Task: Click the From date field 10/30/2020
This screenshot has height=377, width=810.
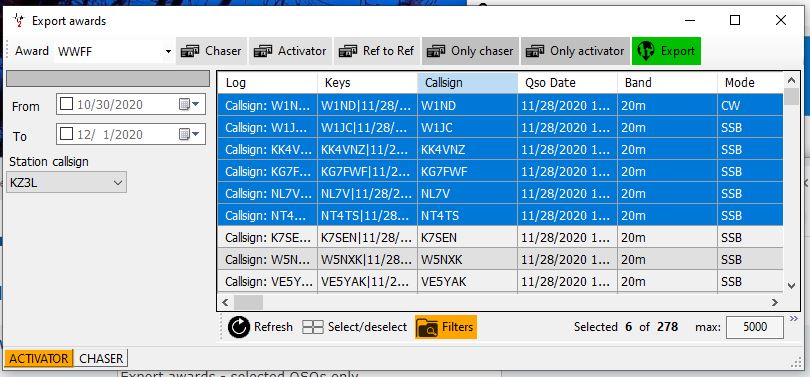Action: (x=131, y=104)
